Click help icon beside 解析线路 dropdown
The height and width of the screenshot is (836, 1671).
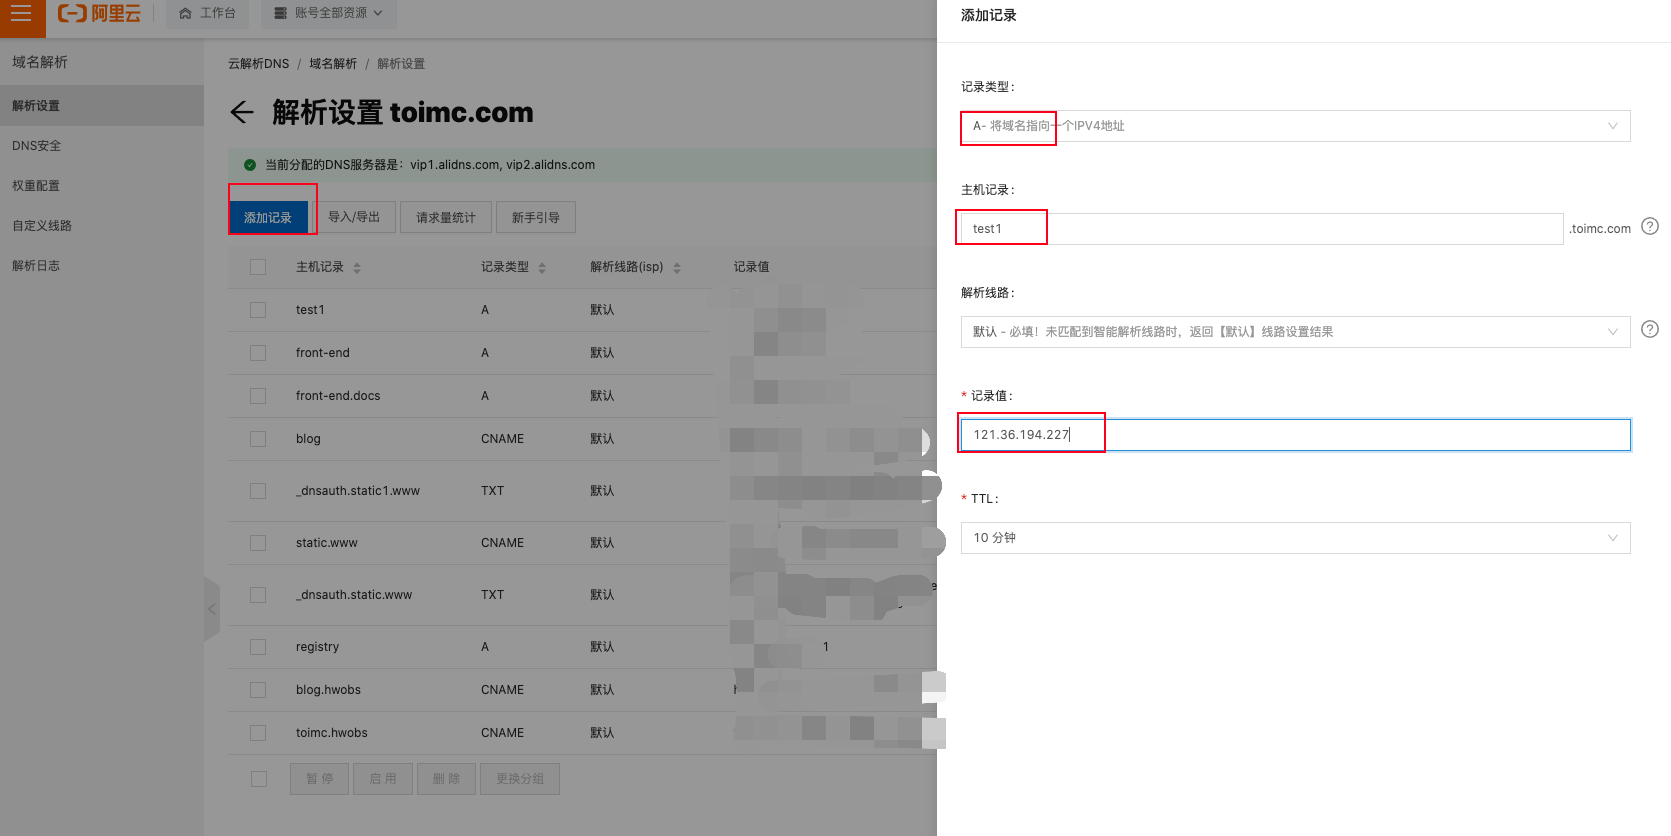point(1650,330)
